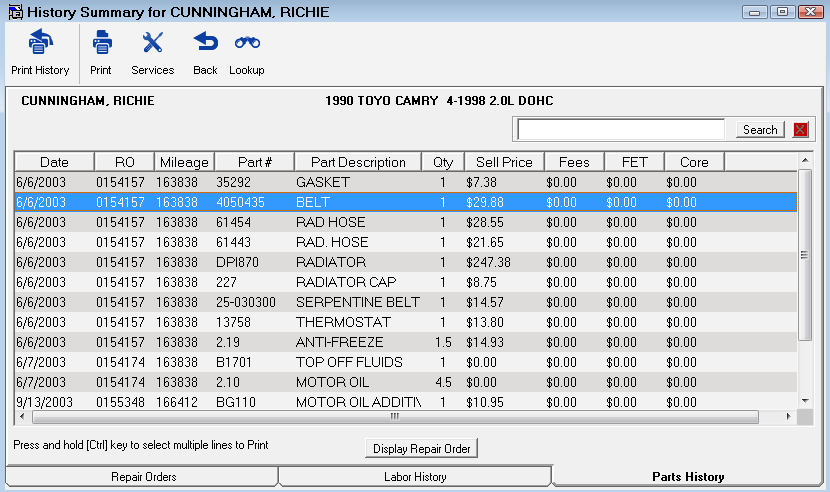Image resolution: width=830 pixels, height=492 pixels.
Task: Select the TOP OFF FLUIDS row
Action: click(x=405, y=362)
